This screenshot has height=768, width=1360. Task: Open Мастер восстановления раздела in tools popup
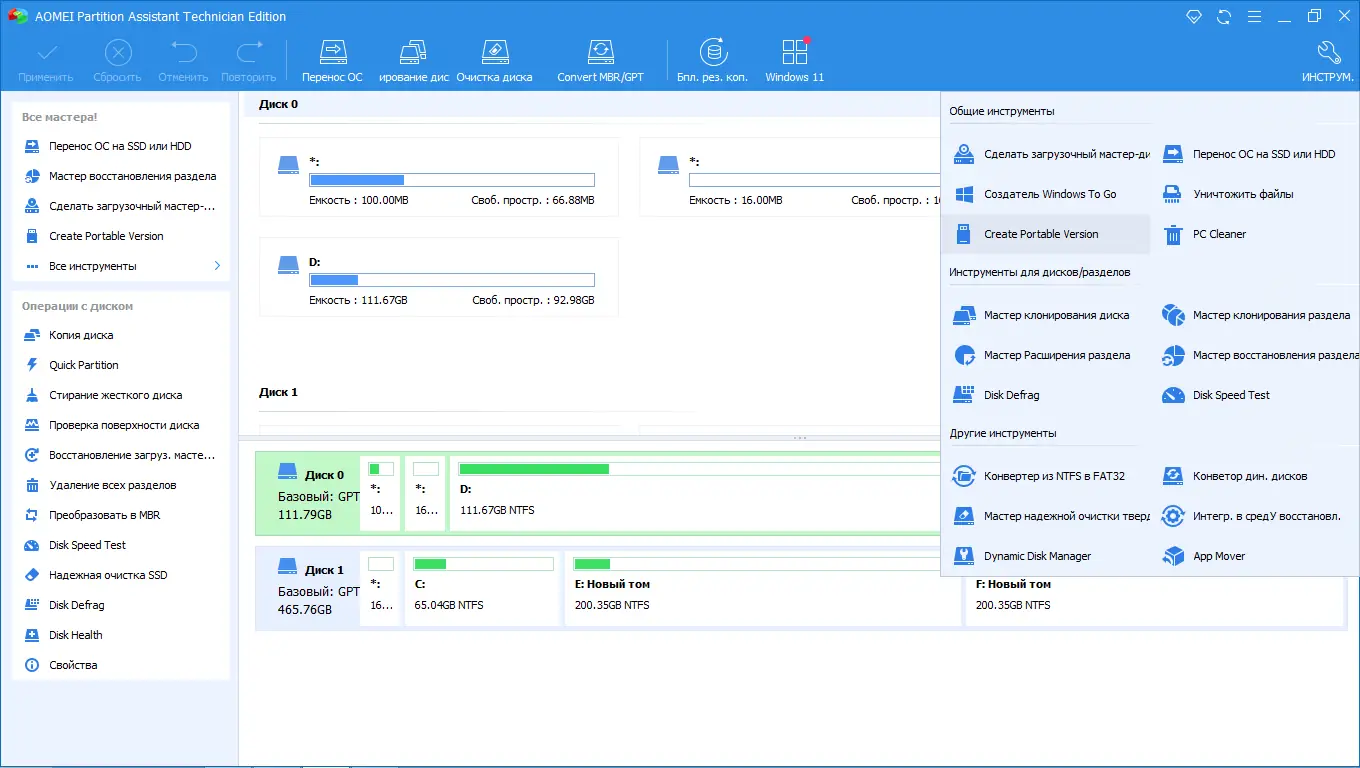pos(1255,355)
